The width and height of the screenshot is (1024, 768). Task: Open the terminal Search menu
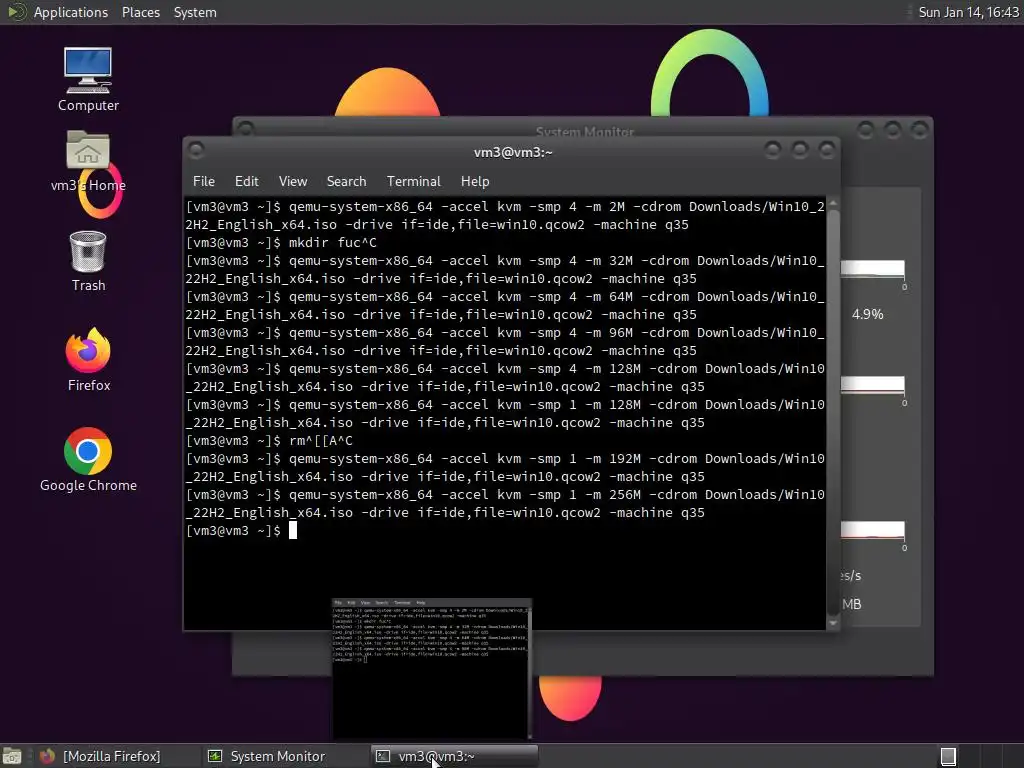pyautogui.click(x=346, y=182)
